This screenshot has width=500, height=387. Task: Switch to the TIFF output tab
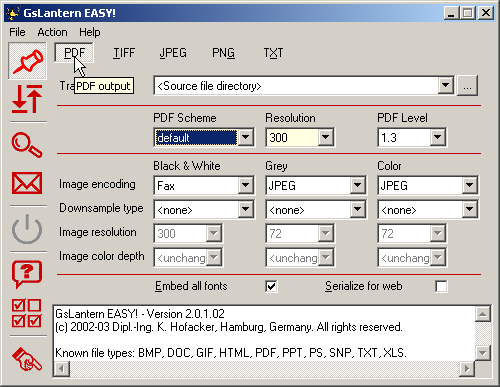[x=124, y=53]
